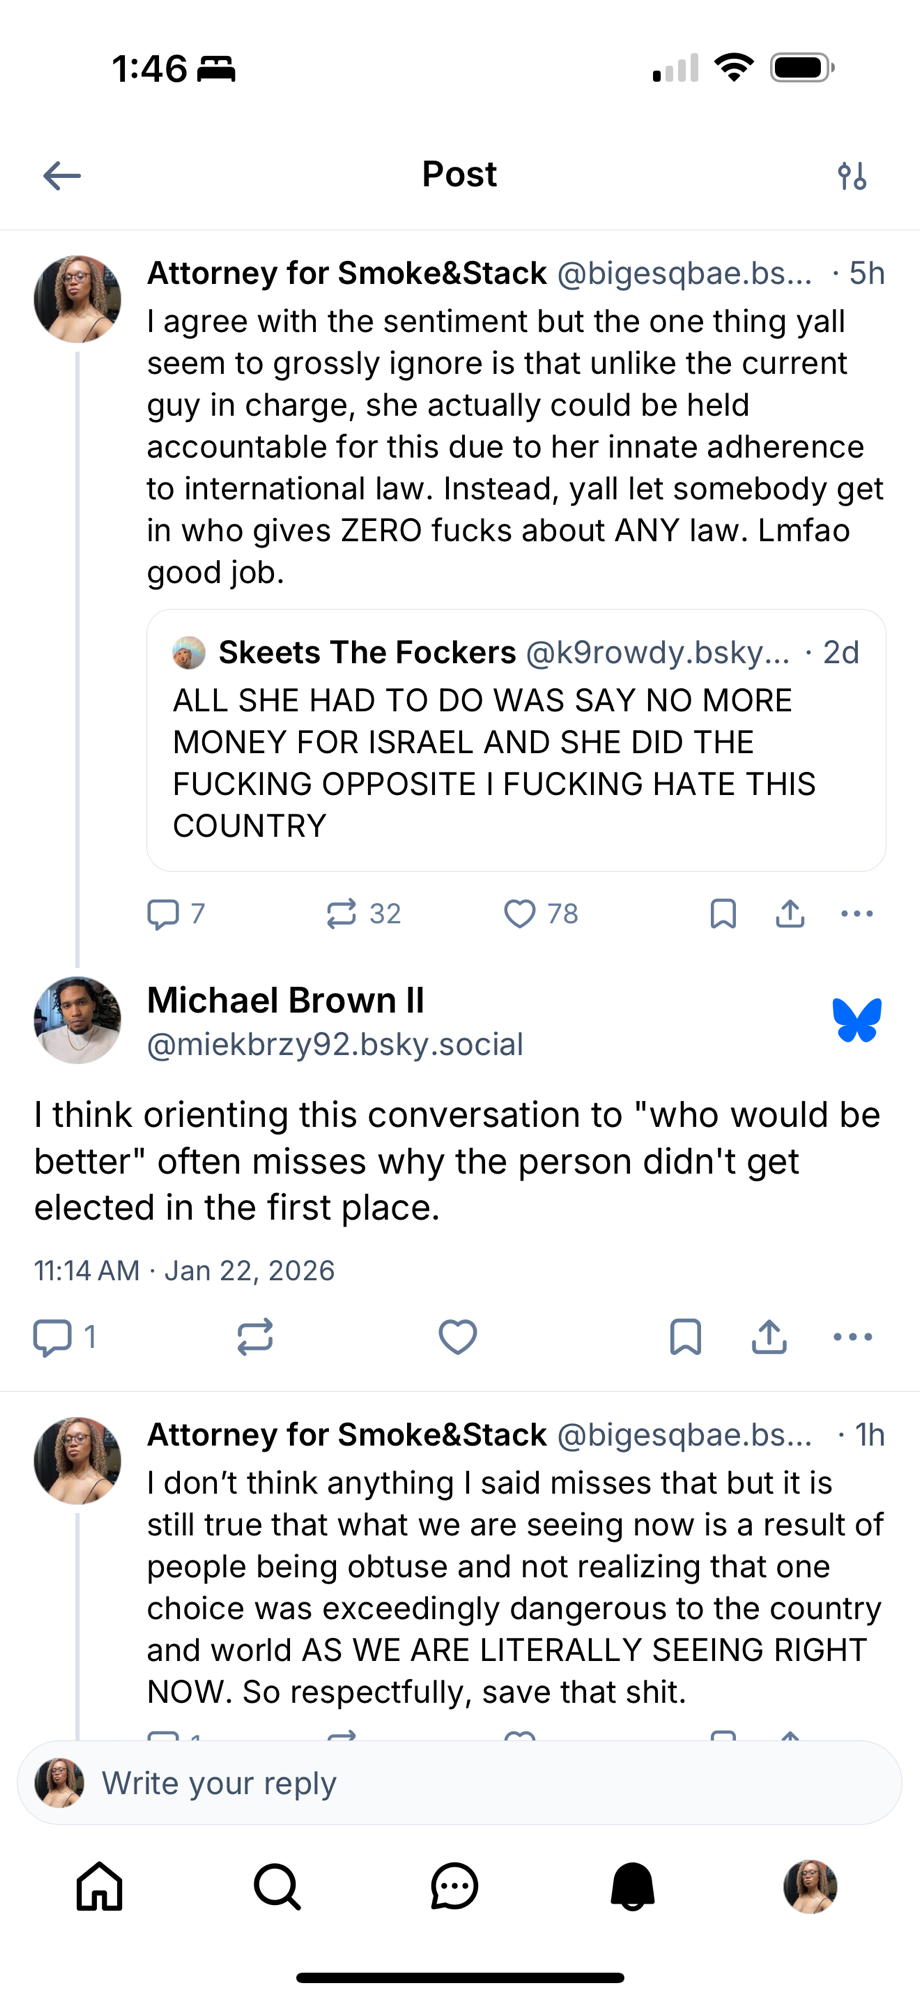Viewport: 920px width, 2000px height.
Task: Reply to Michael Brown II's post
Action: coord(53,1337)
